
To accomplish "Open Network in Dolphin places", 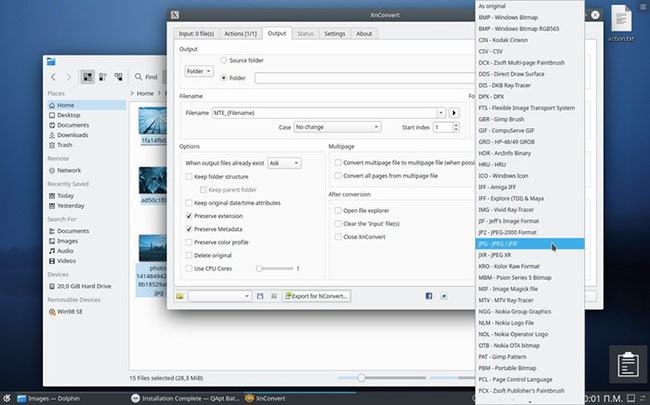I will (65, 170).
